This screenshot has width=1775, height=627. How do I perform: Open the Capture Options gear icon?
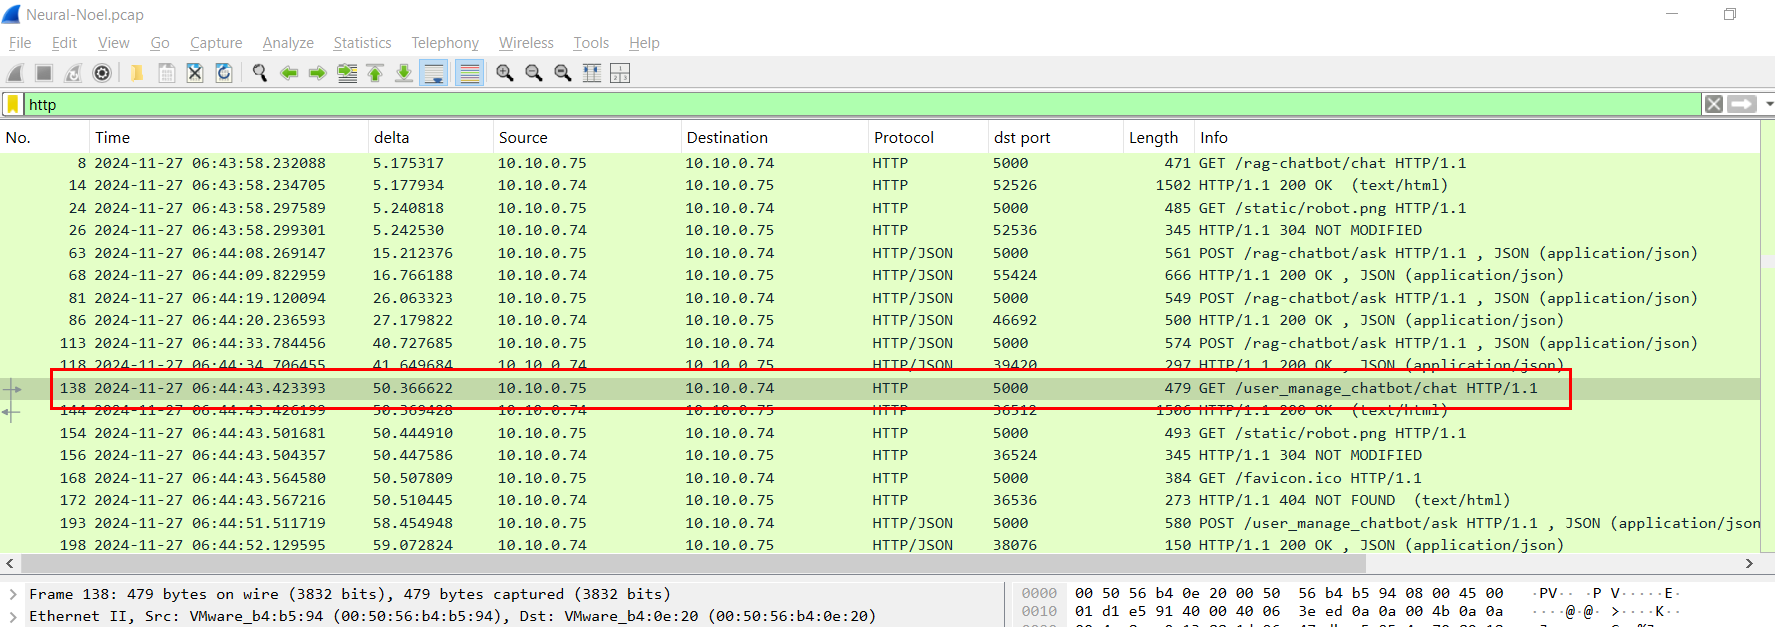click(x=102, y=73)
